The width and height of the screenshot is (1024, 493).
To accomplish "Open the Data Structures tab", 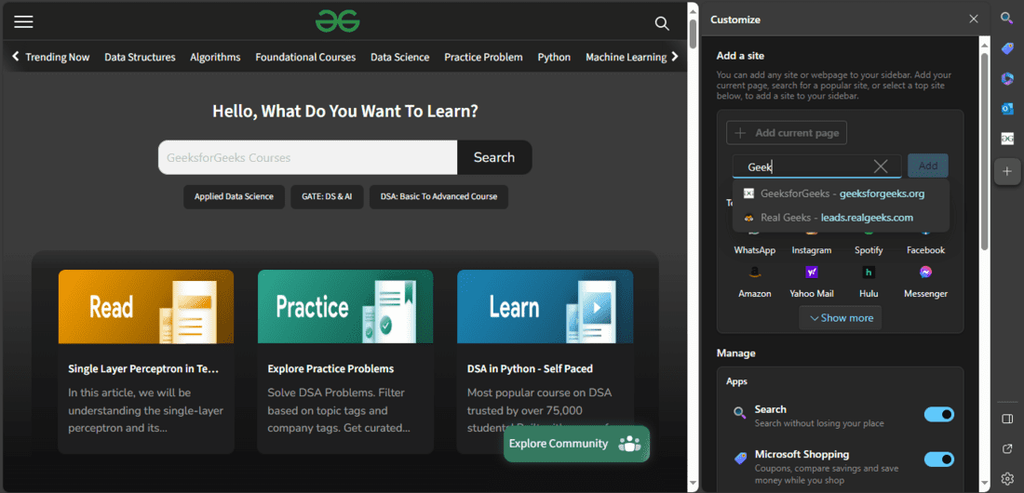I will tap(140, 57).
